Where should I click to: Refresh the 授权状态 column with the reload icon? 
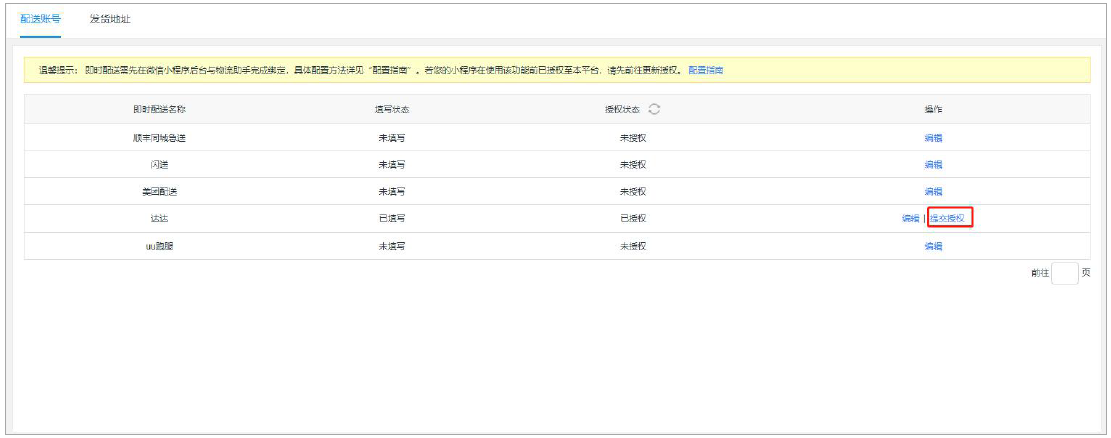coord(655,109)
